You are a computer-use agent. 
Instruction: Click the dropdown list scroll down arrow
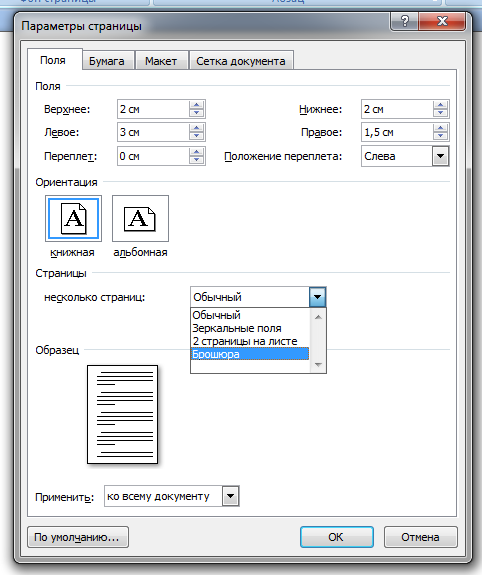point(318,365)
